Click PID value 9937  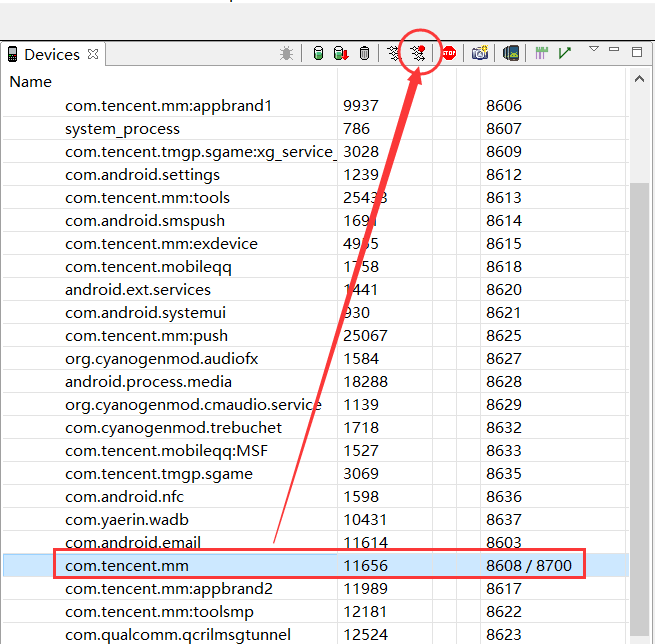click(361, 106)
